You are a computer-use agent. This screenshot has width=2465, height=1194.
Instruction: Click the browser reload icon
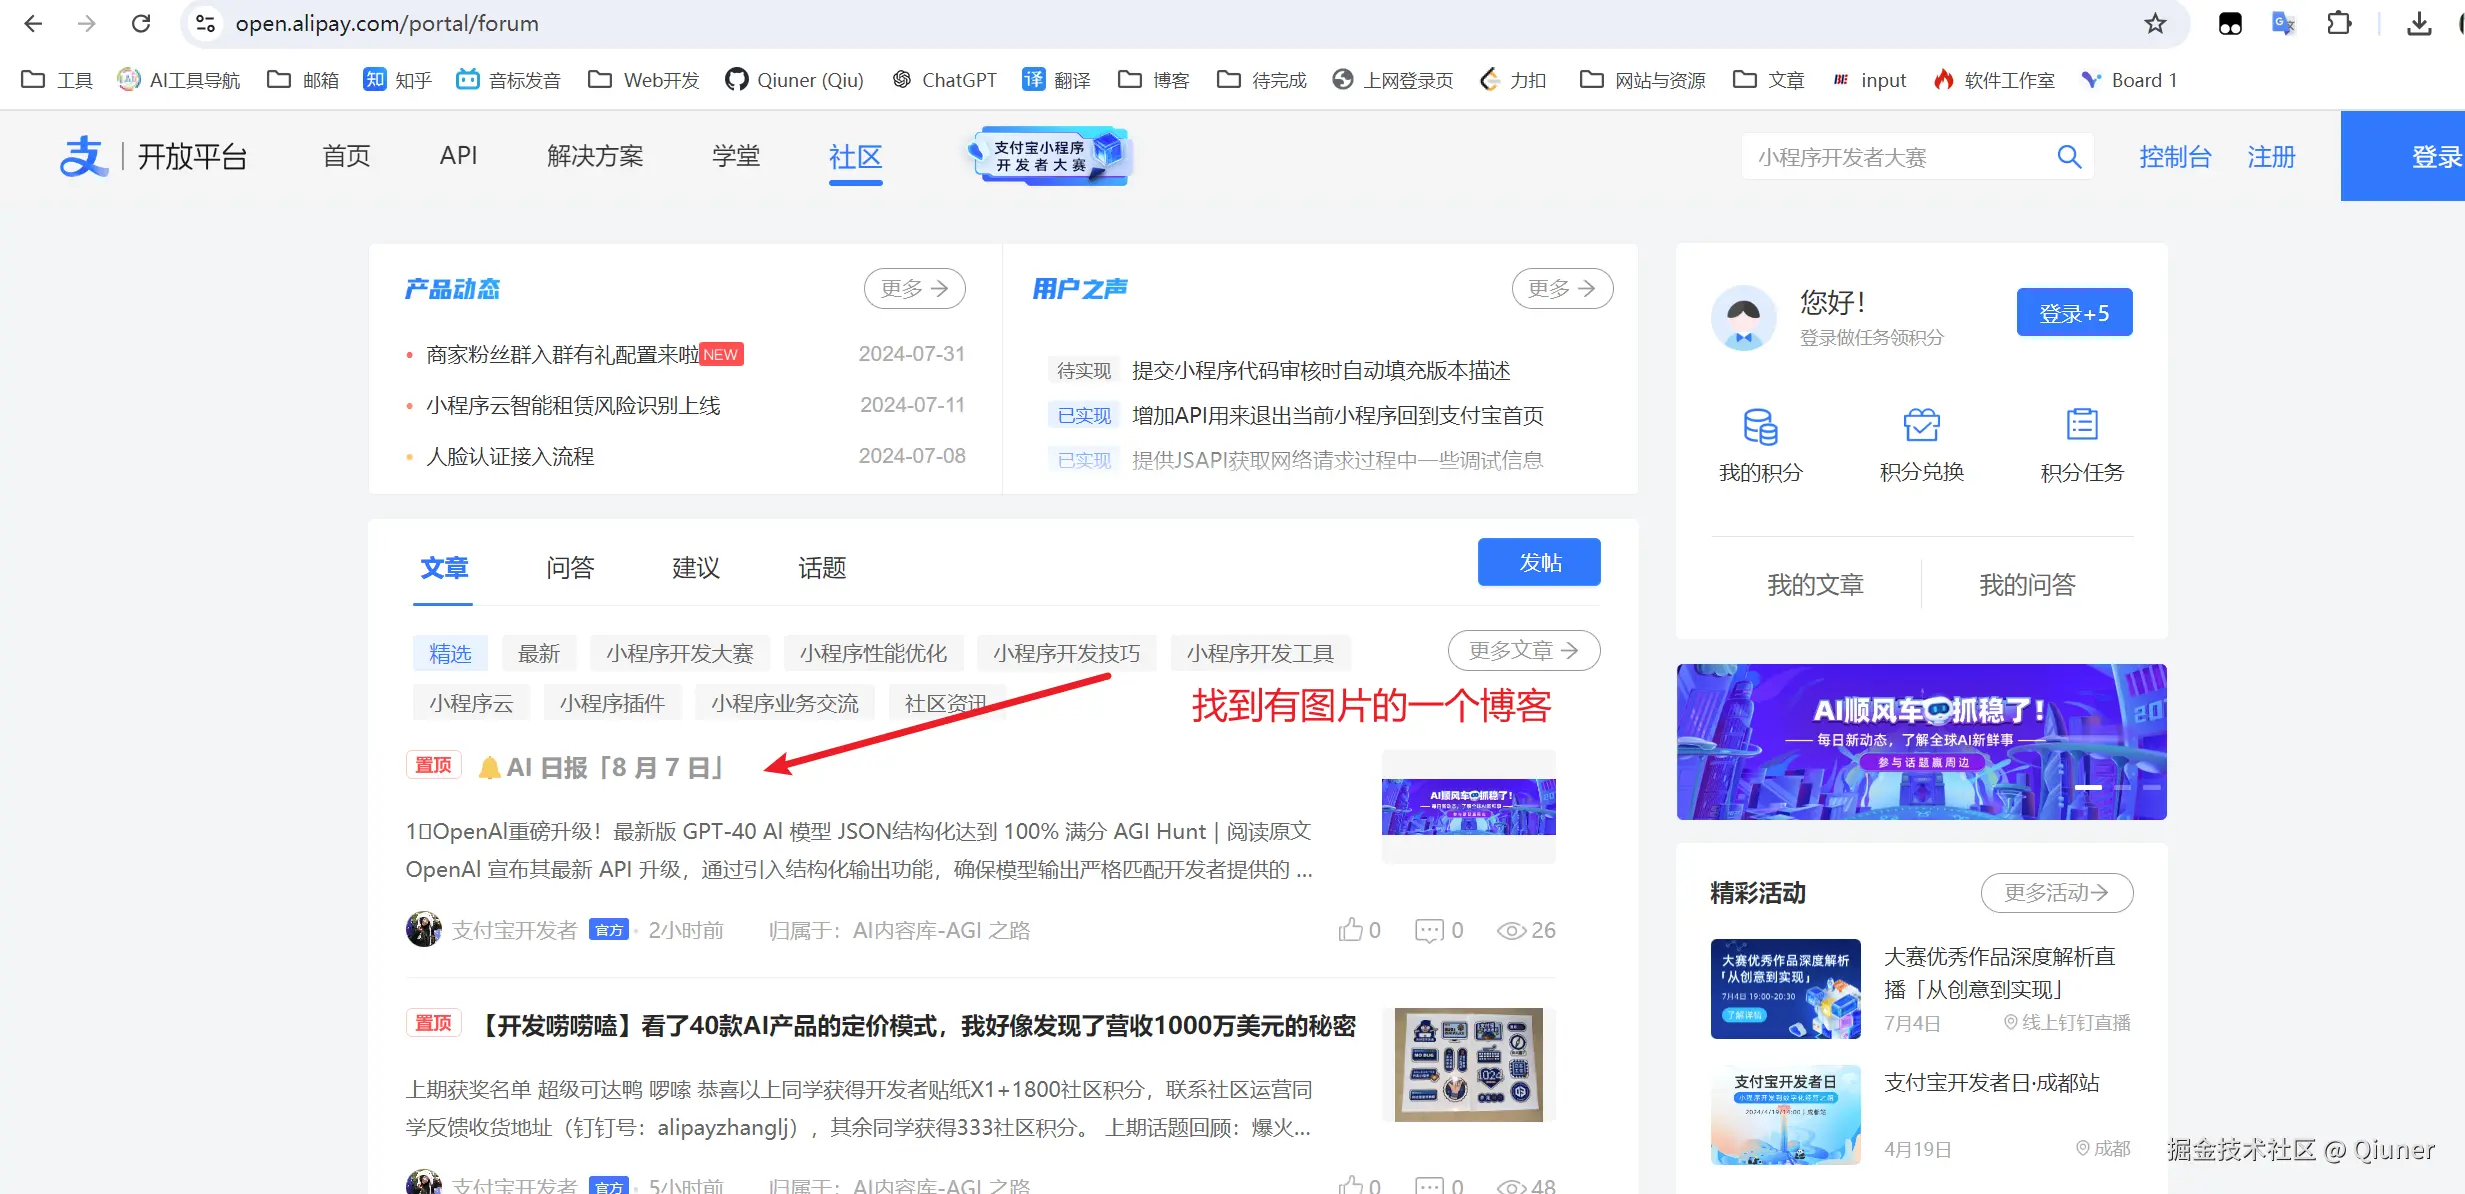[141, 23]
